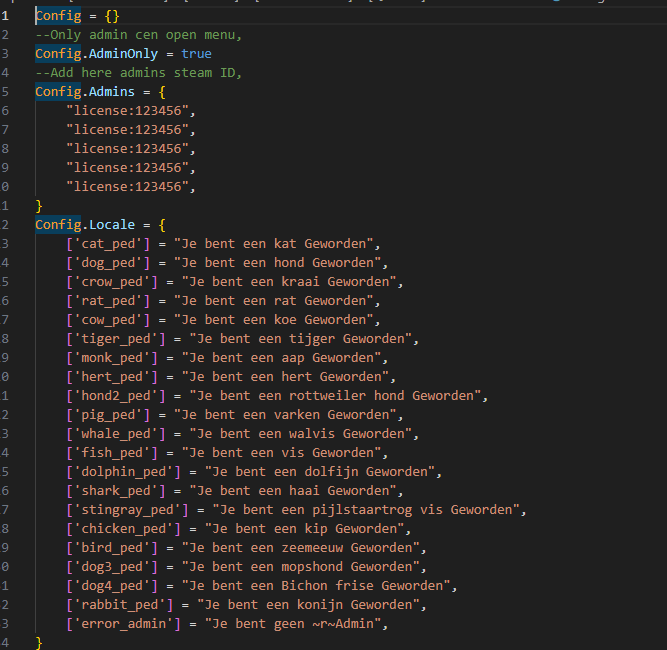Click the ['shark_ped'] key
Image resolution: width=667 pixels, height=650 pixels.
116,491
